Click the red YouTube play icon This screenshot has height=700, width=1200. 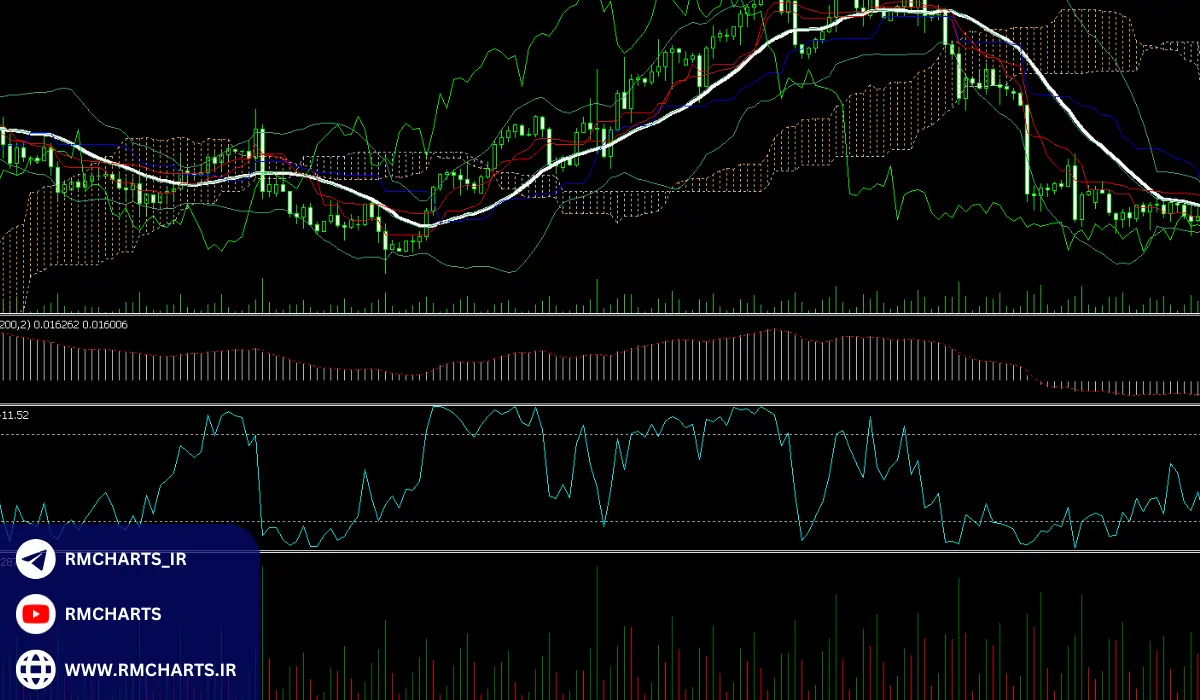point(36,614)
